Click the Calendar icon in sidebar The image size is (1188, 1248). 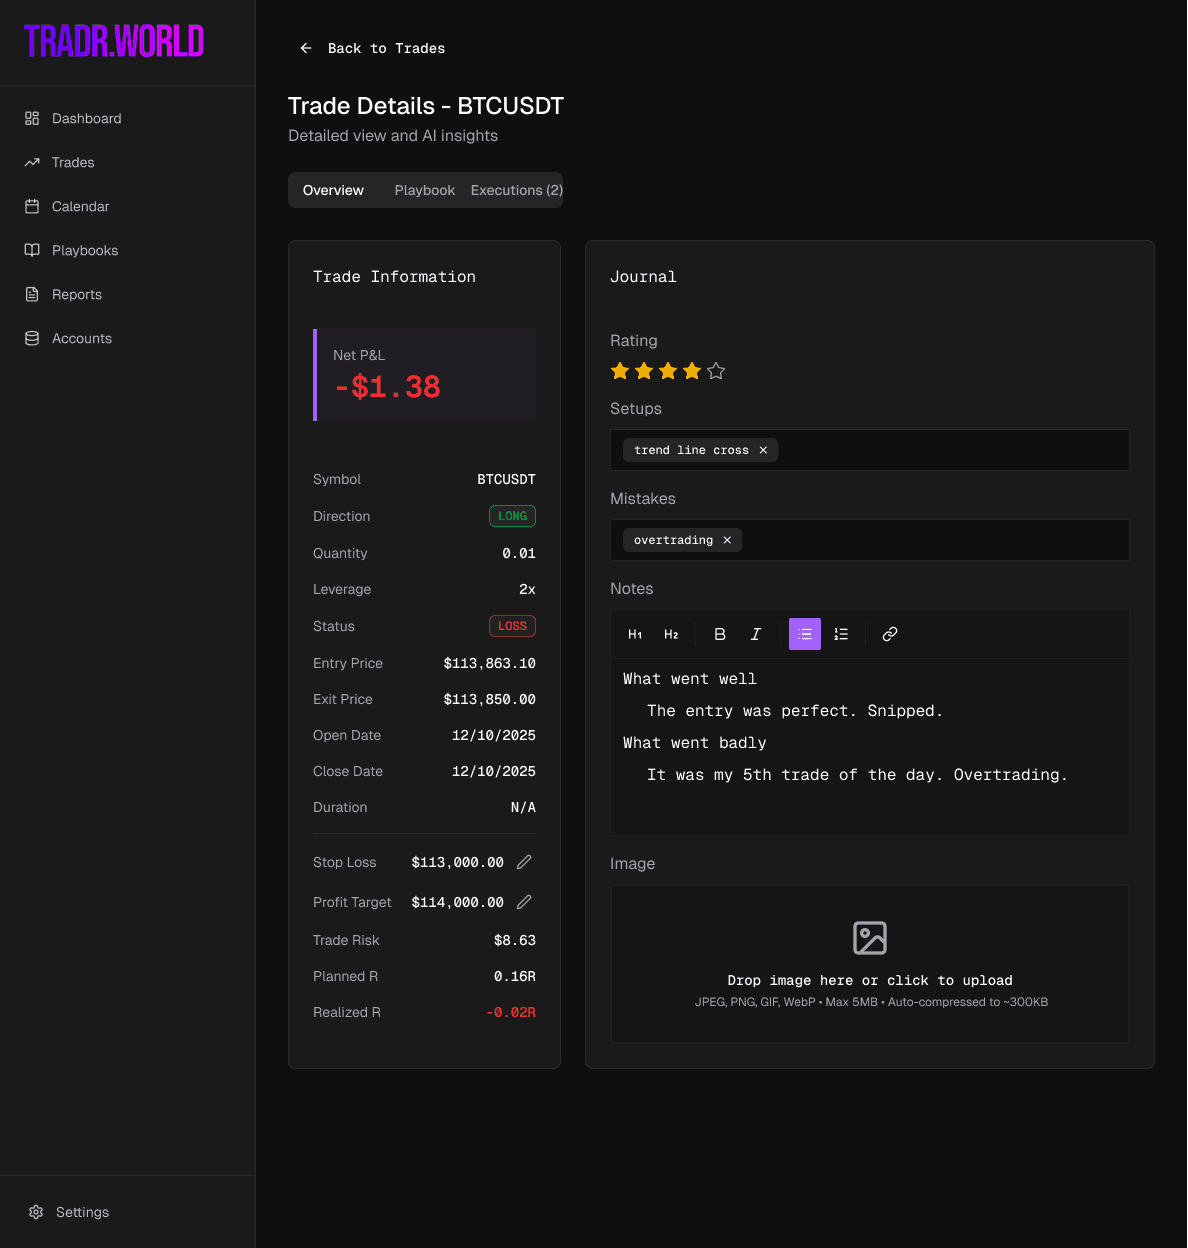pyautogui.click(x=32, y=206)
